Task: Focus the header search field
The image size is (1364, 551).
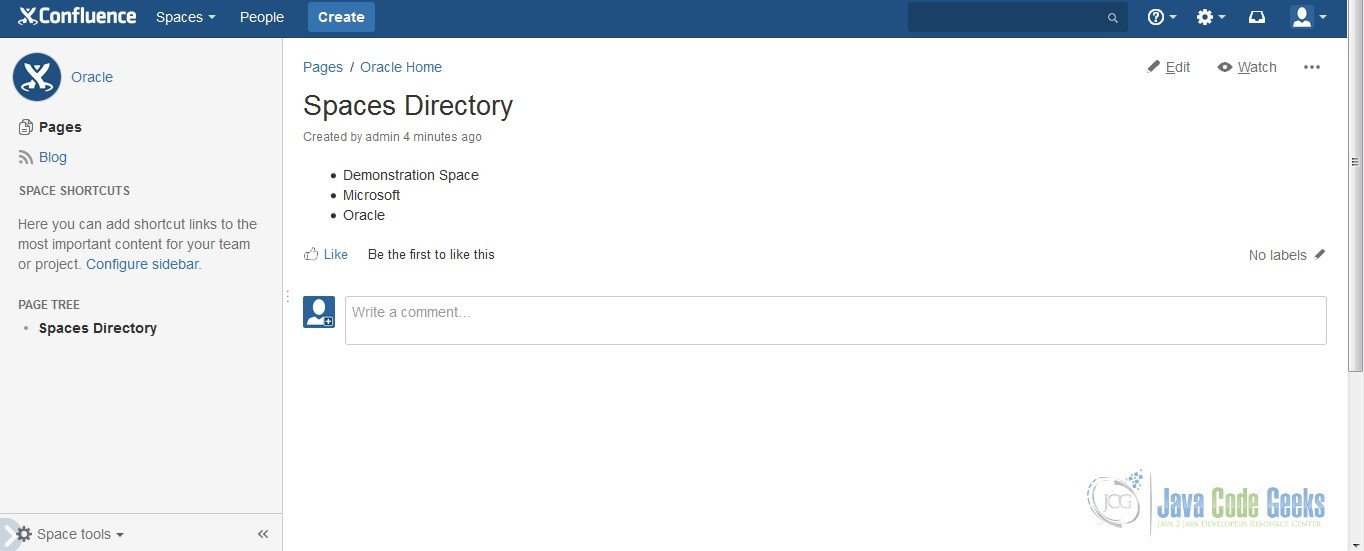Action: point(1017,17)
